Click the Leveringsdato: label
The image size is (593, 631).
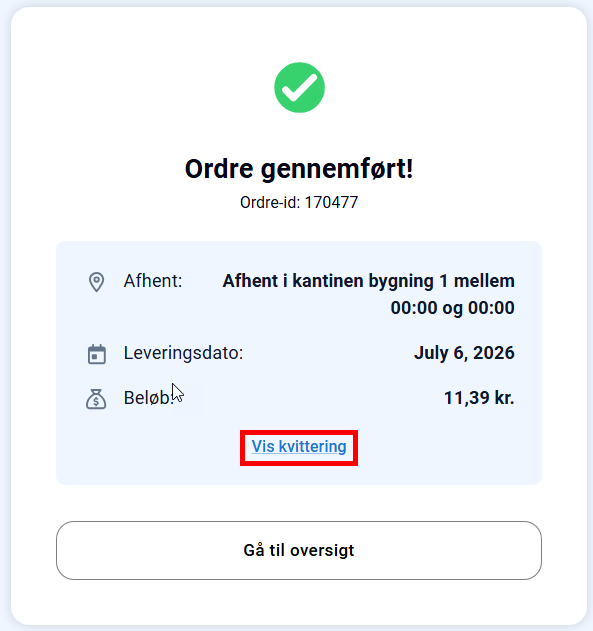[183, 353]
